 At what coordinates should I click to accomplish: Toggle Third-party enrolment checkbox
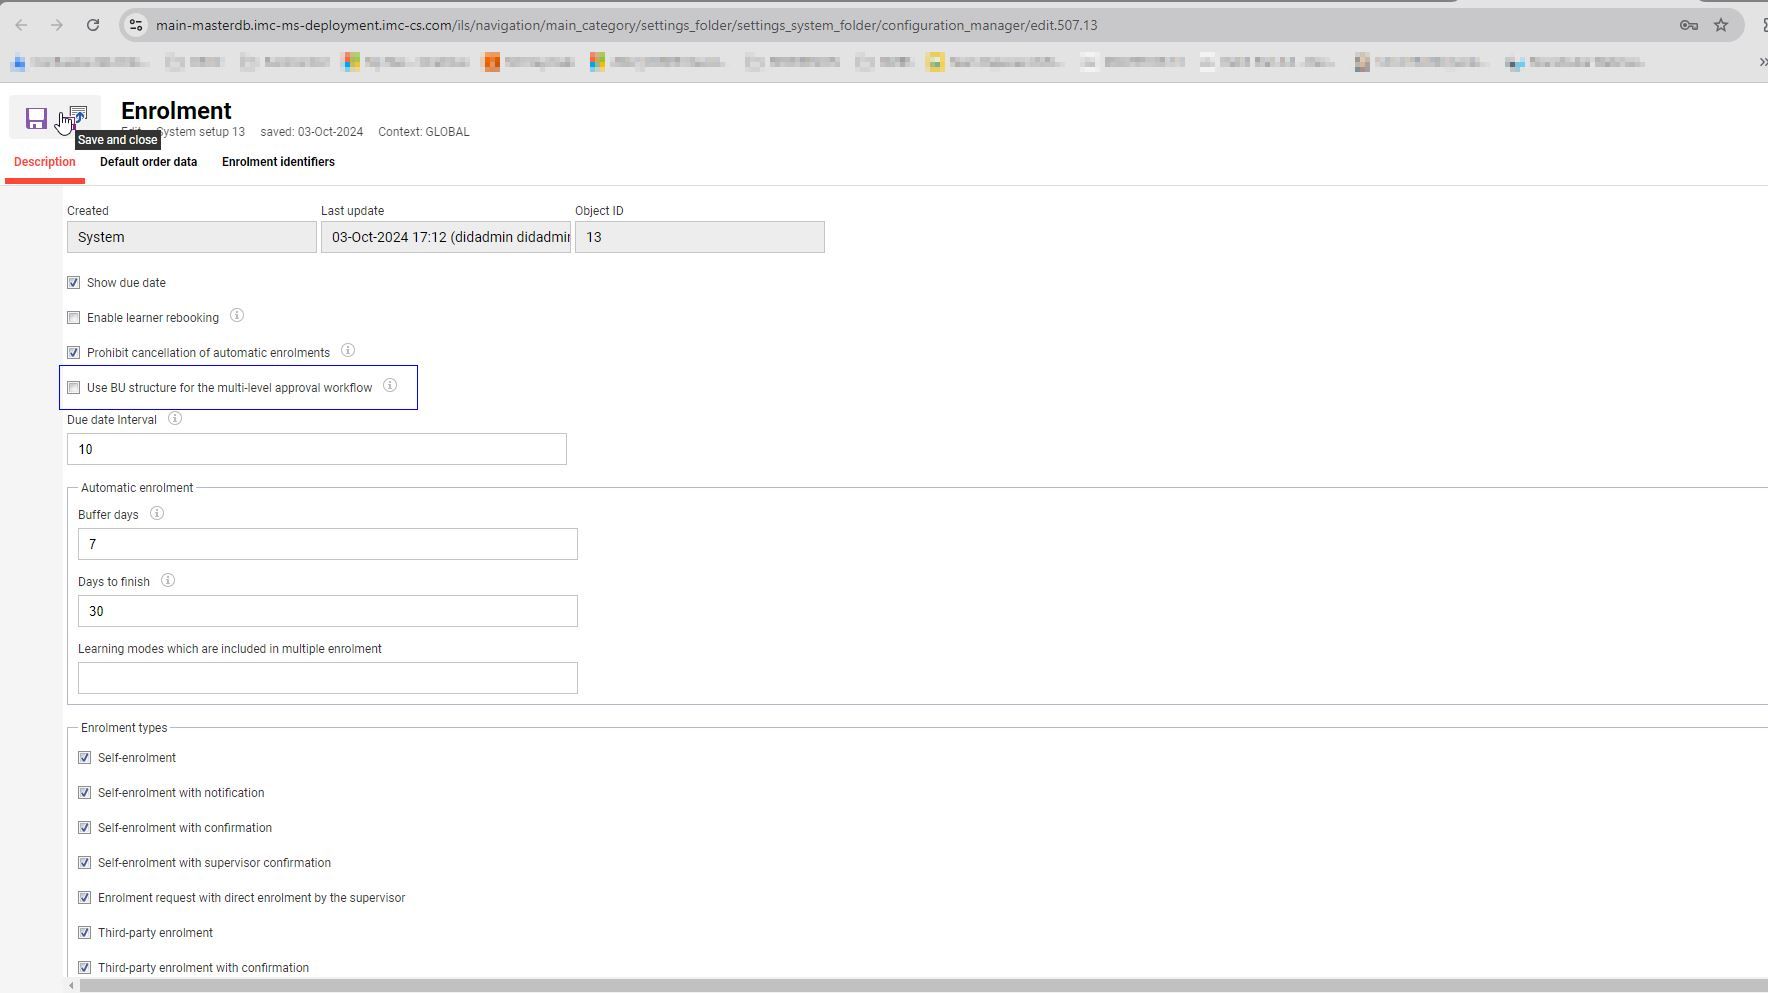[85, 933]
